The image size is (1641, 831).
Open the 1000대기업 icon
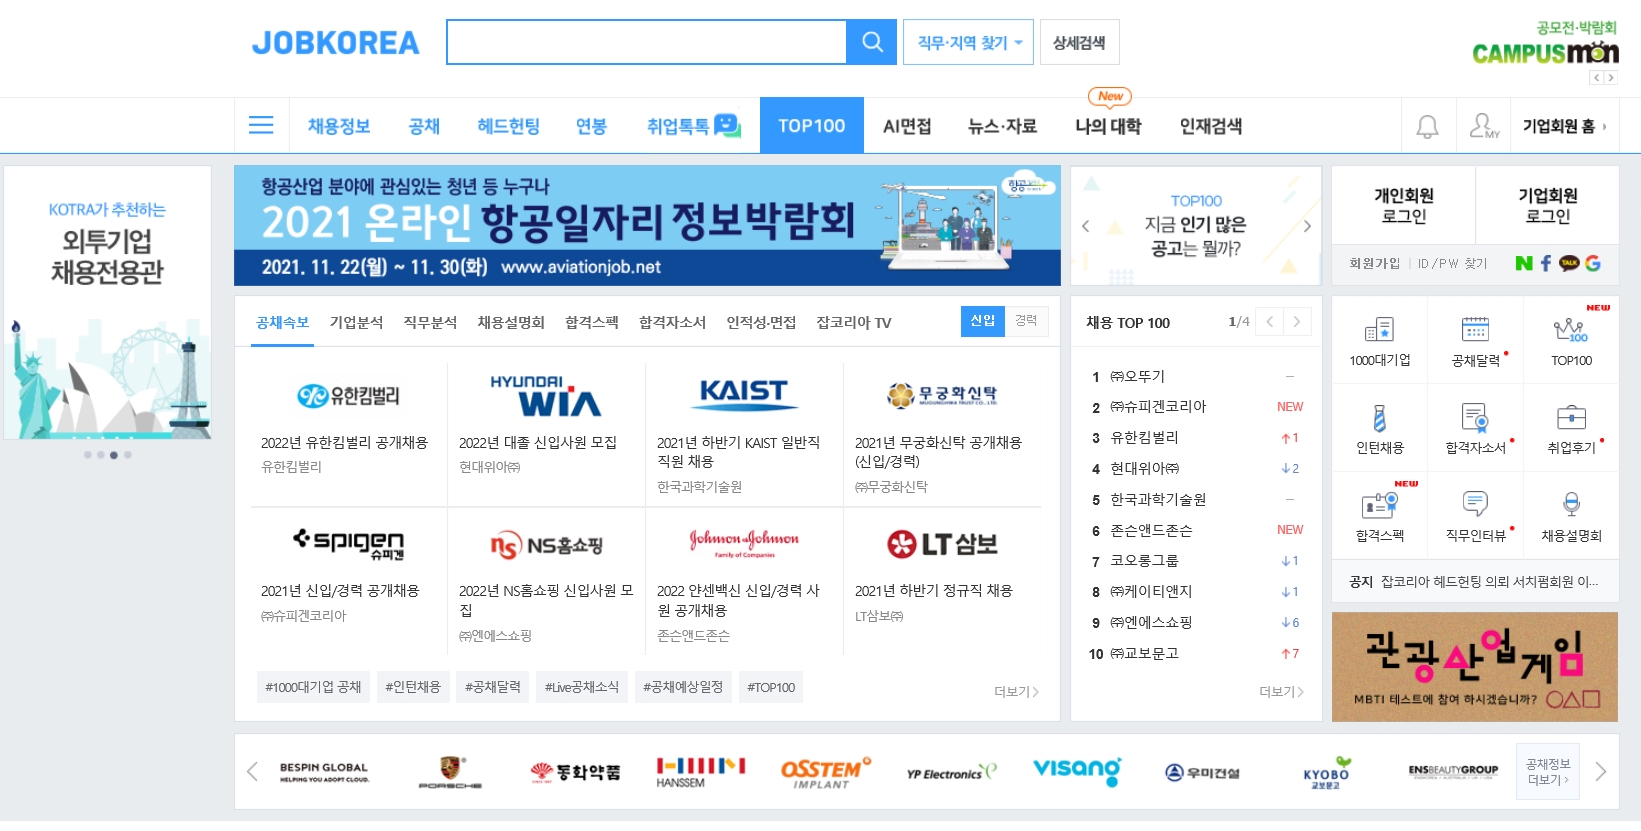click(x=1380, y=329)
